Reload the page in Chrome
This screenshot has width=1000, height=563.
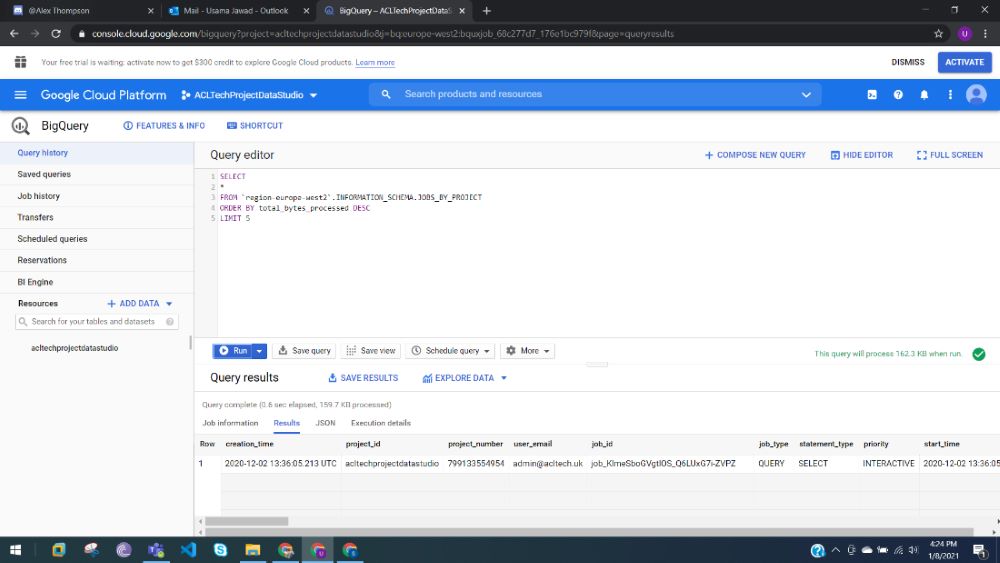click(x=55, y=34)
